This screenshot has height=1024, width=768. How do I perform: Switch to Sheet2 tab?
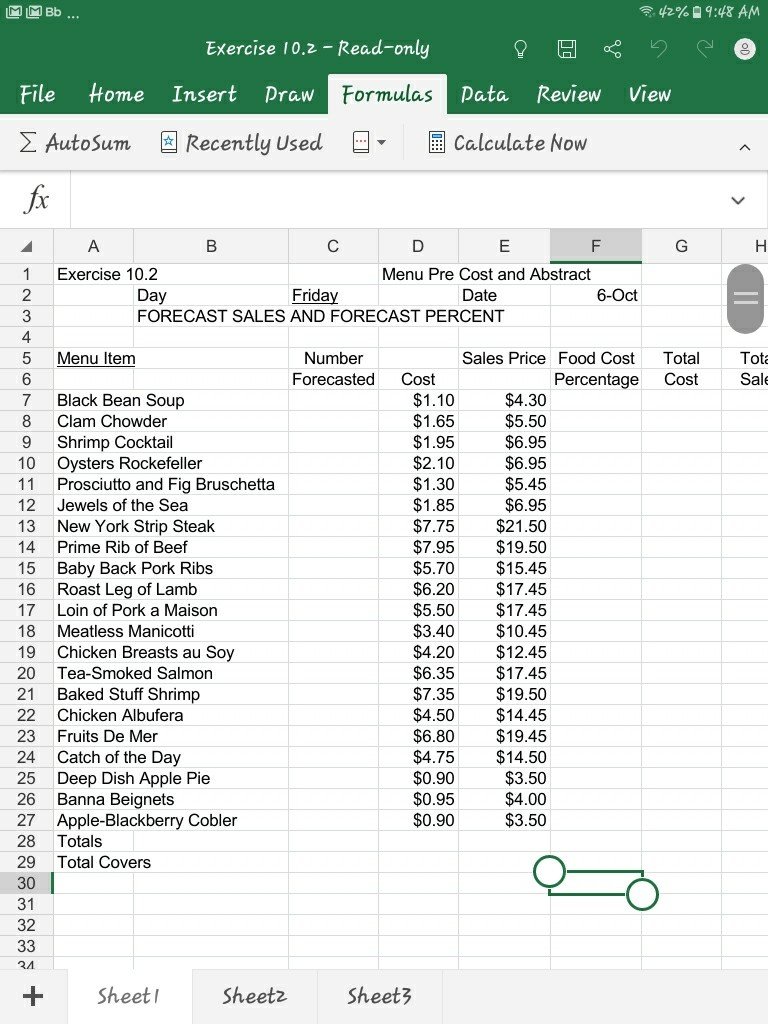(254, 996)
